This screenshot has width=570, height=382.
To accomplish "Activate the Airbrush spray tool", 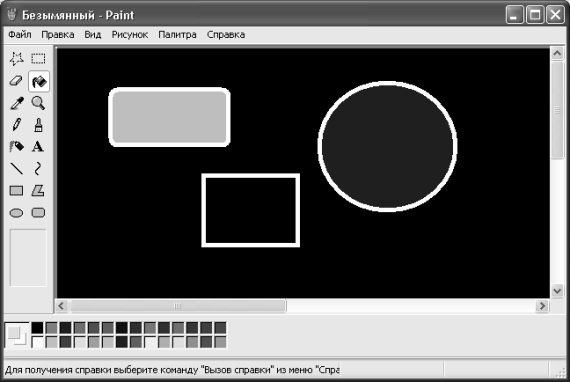I will tap(16, 147).
